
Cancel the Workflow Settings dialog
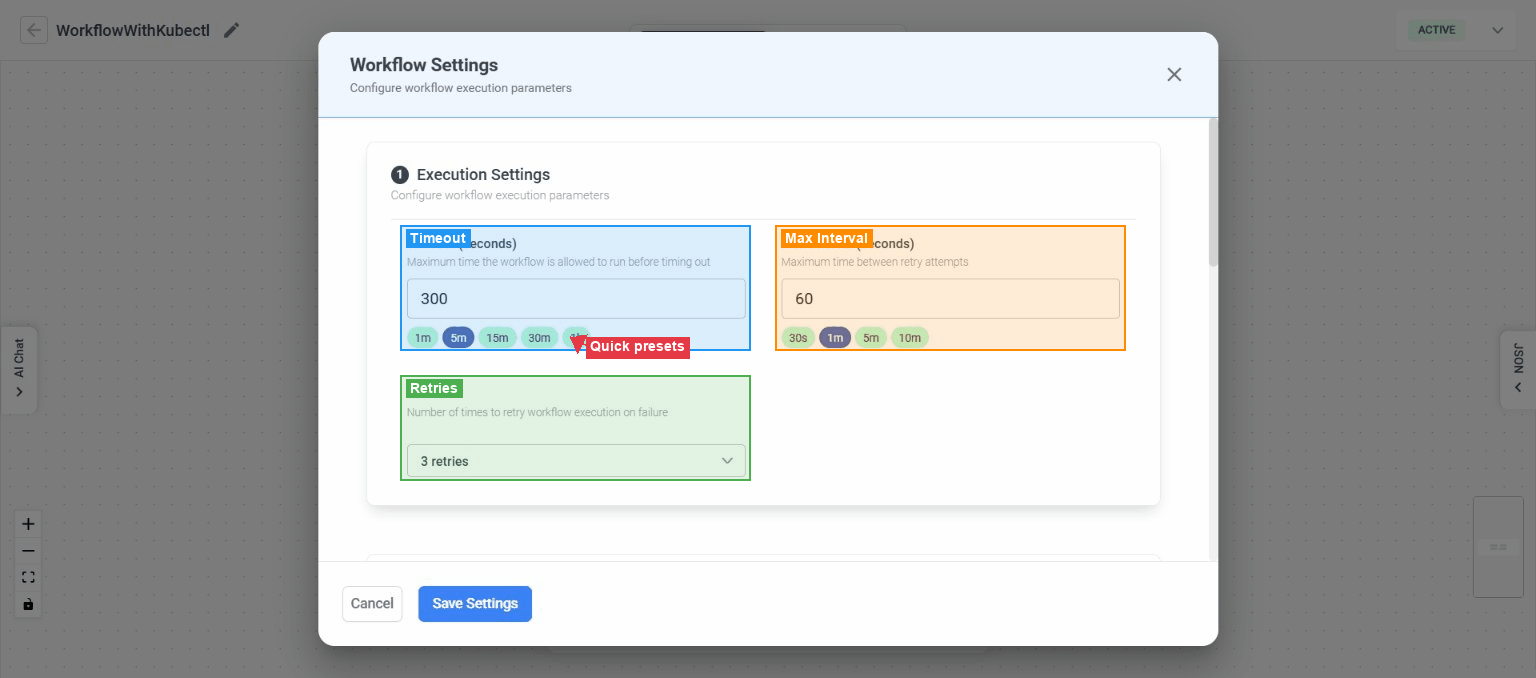372,603
